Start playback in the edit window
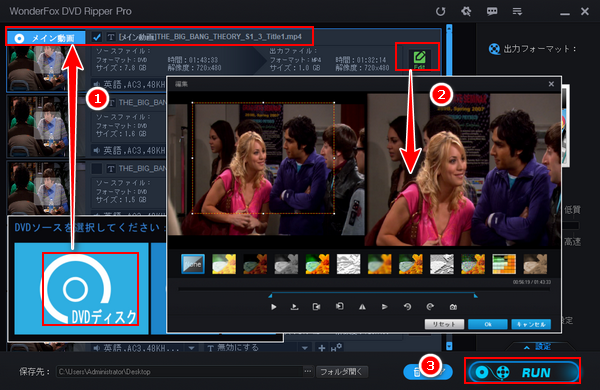The height and width of the screenshot is (390, 600). pyautogui.click(x=273, y=307)
